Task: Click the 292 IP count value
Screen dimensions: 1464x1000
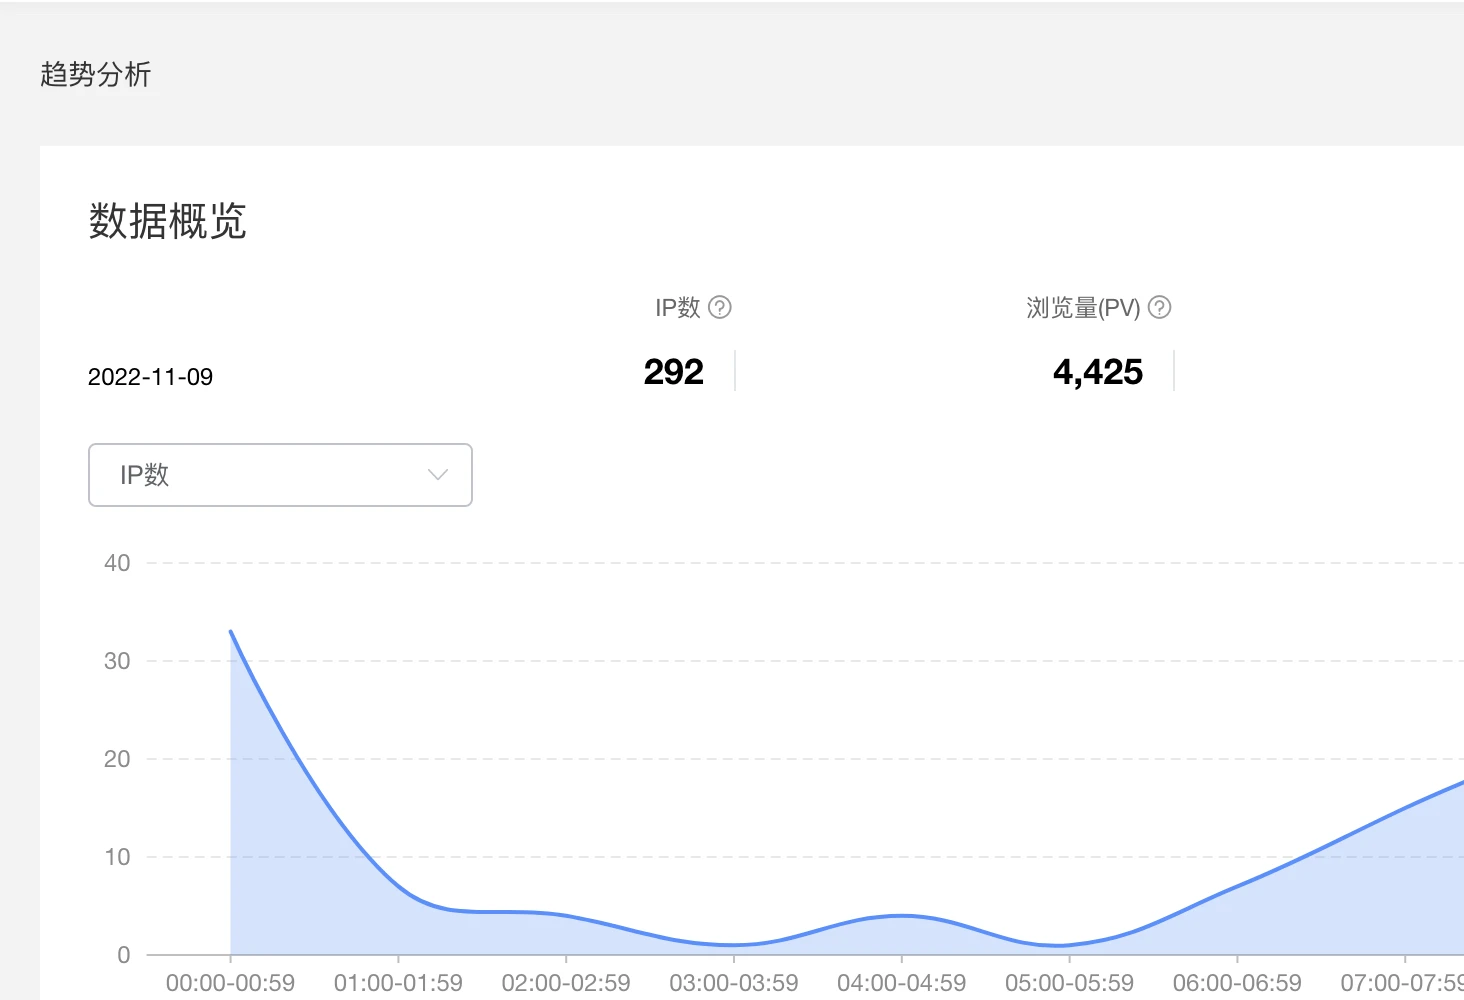Action: [x=673, y=372]
